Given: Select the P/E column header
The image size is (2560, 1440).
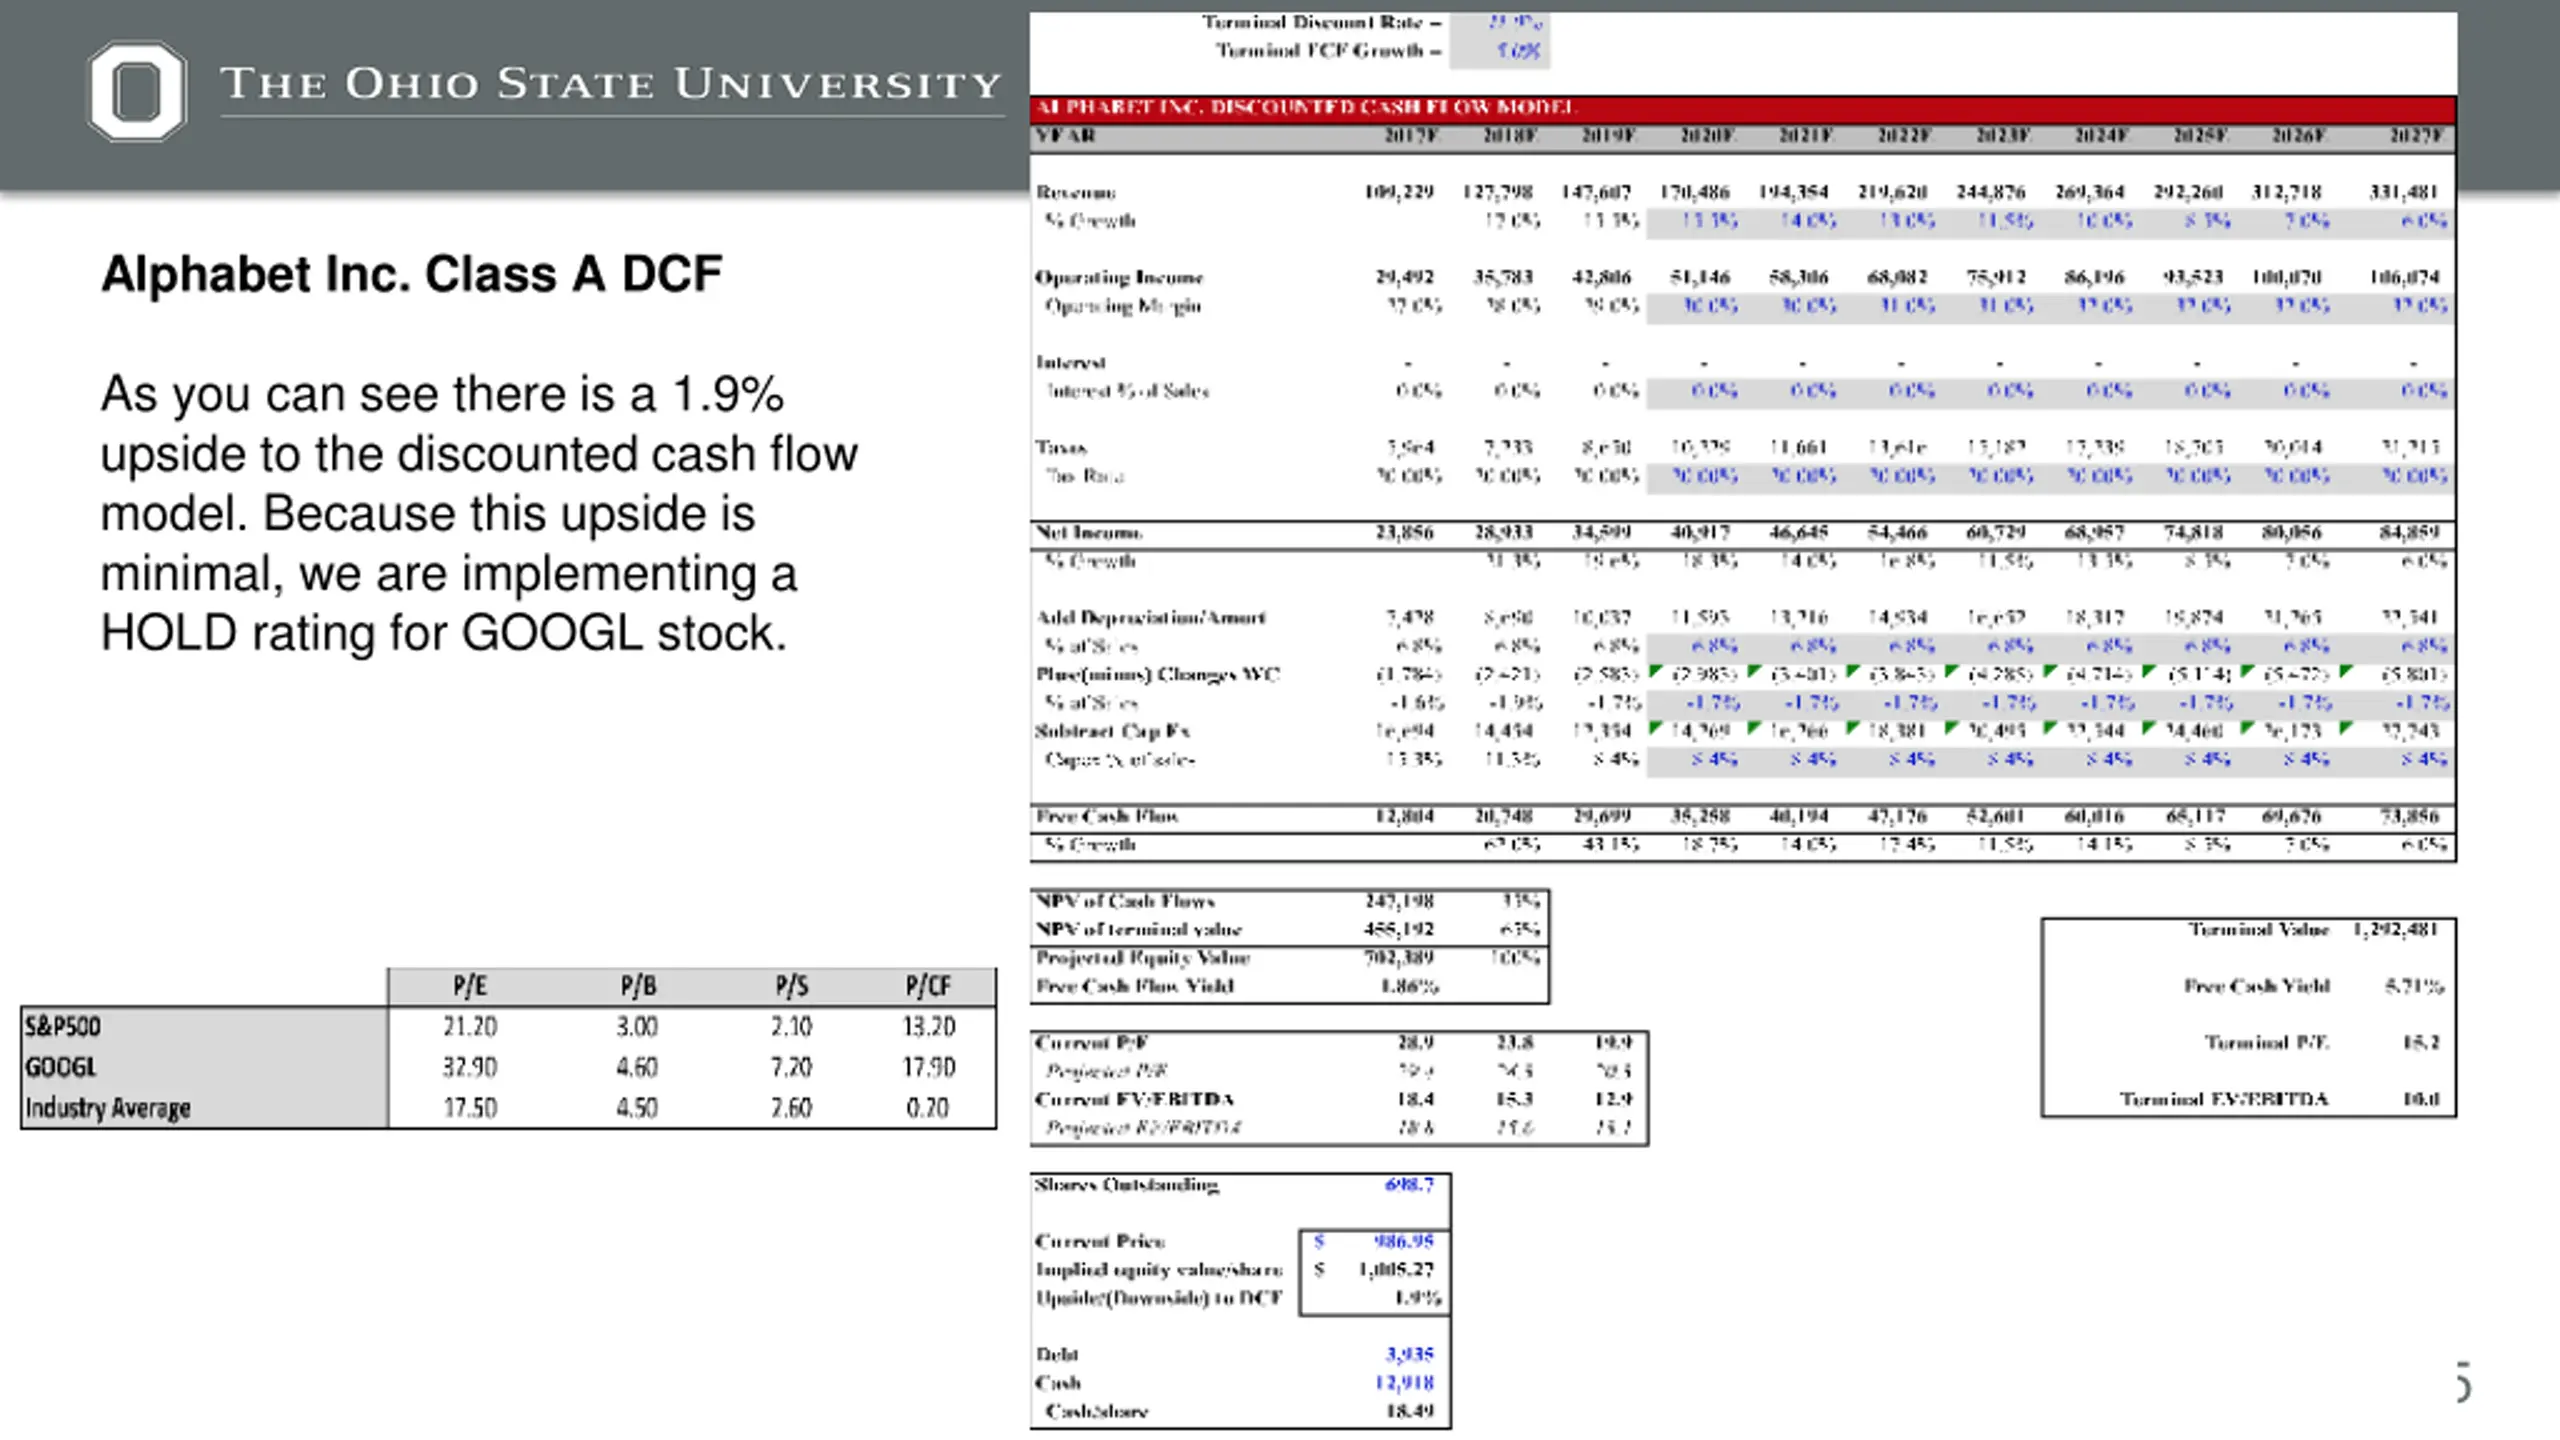Looking at the screenshot, I should tap(470, 987).
